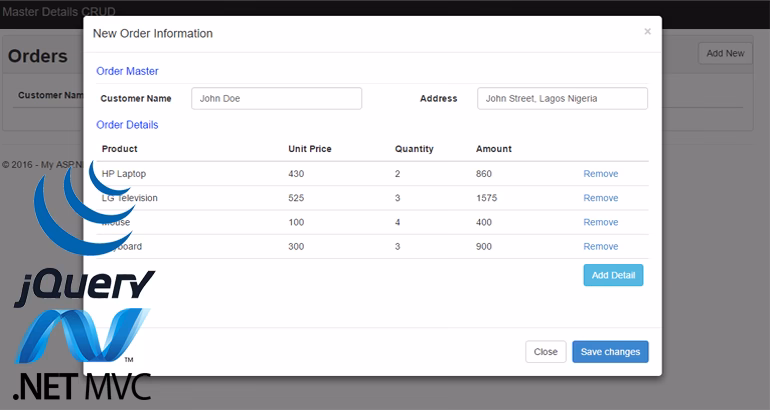Select the Unit Price column header
Image resolution: width=770 pixels, height=410 pixels.
(x=310, y=149)
